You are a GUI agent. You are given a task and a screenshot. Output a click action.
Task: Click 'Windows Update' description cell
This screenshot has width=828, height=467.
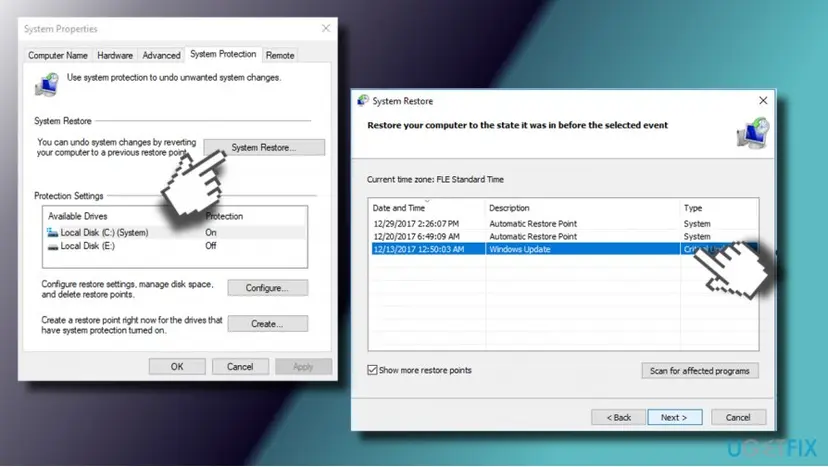pyautogui.click(x=520, y=249)
